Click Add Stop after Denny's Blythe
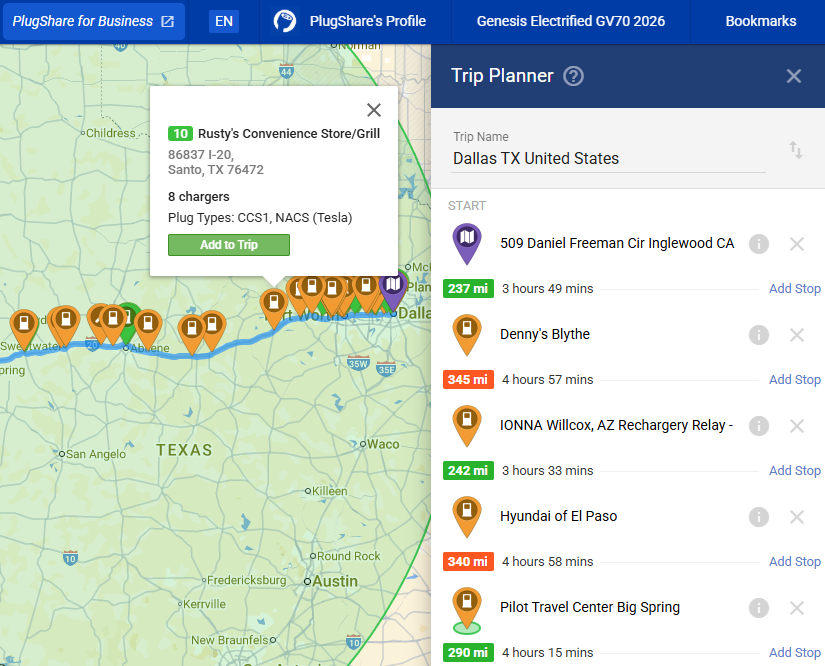 click(794, 380)
